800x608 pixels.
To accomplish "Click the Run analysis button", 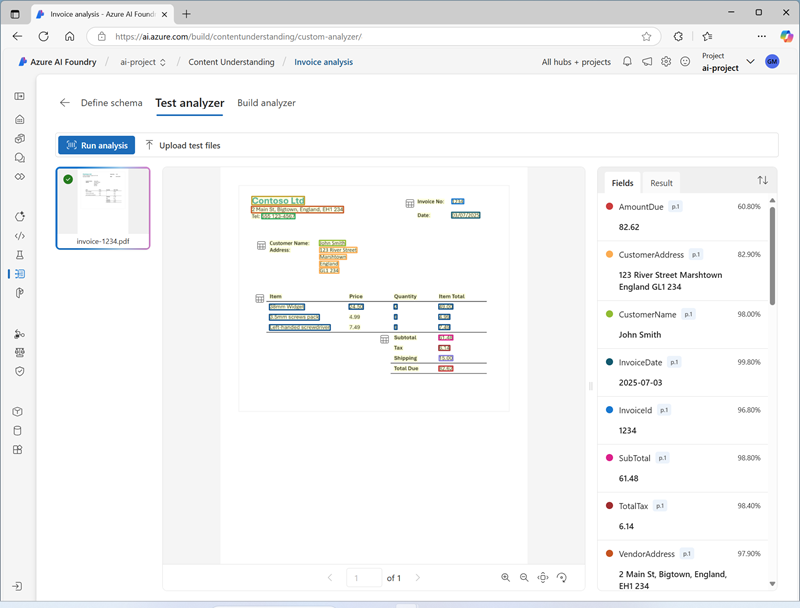I will [x=96, y=145].
